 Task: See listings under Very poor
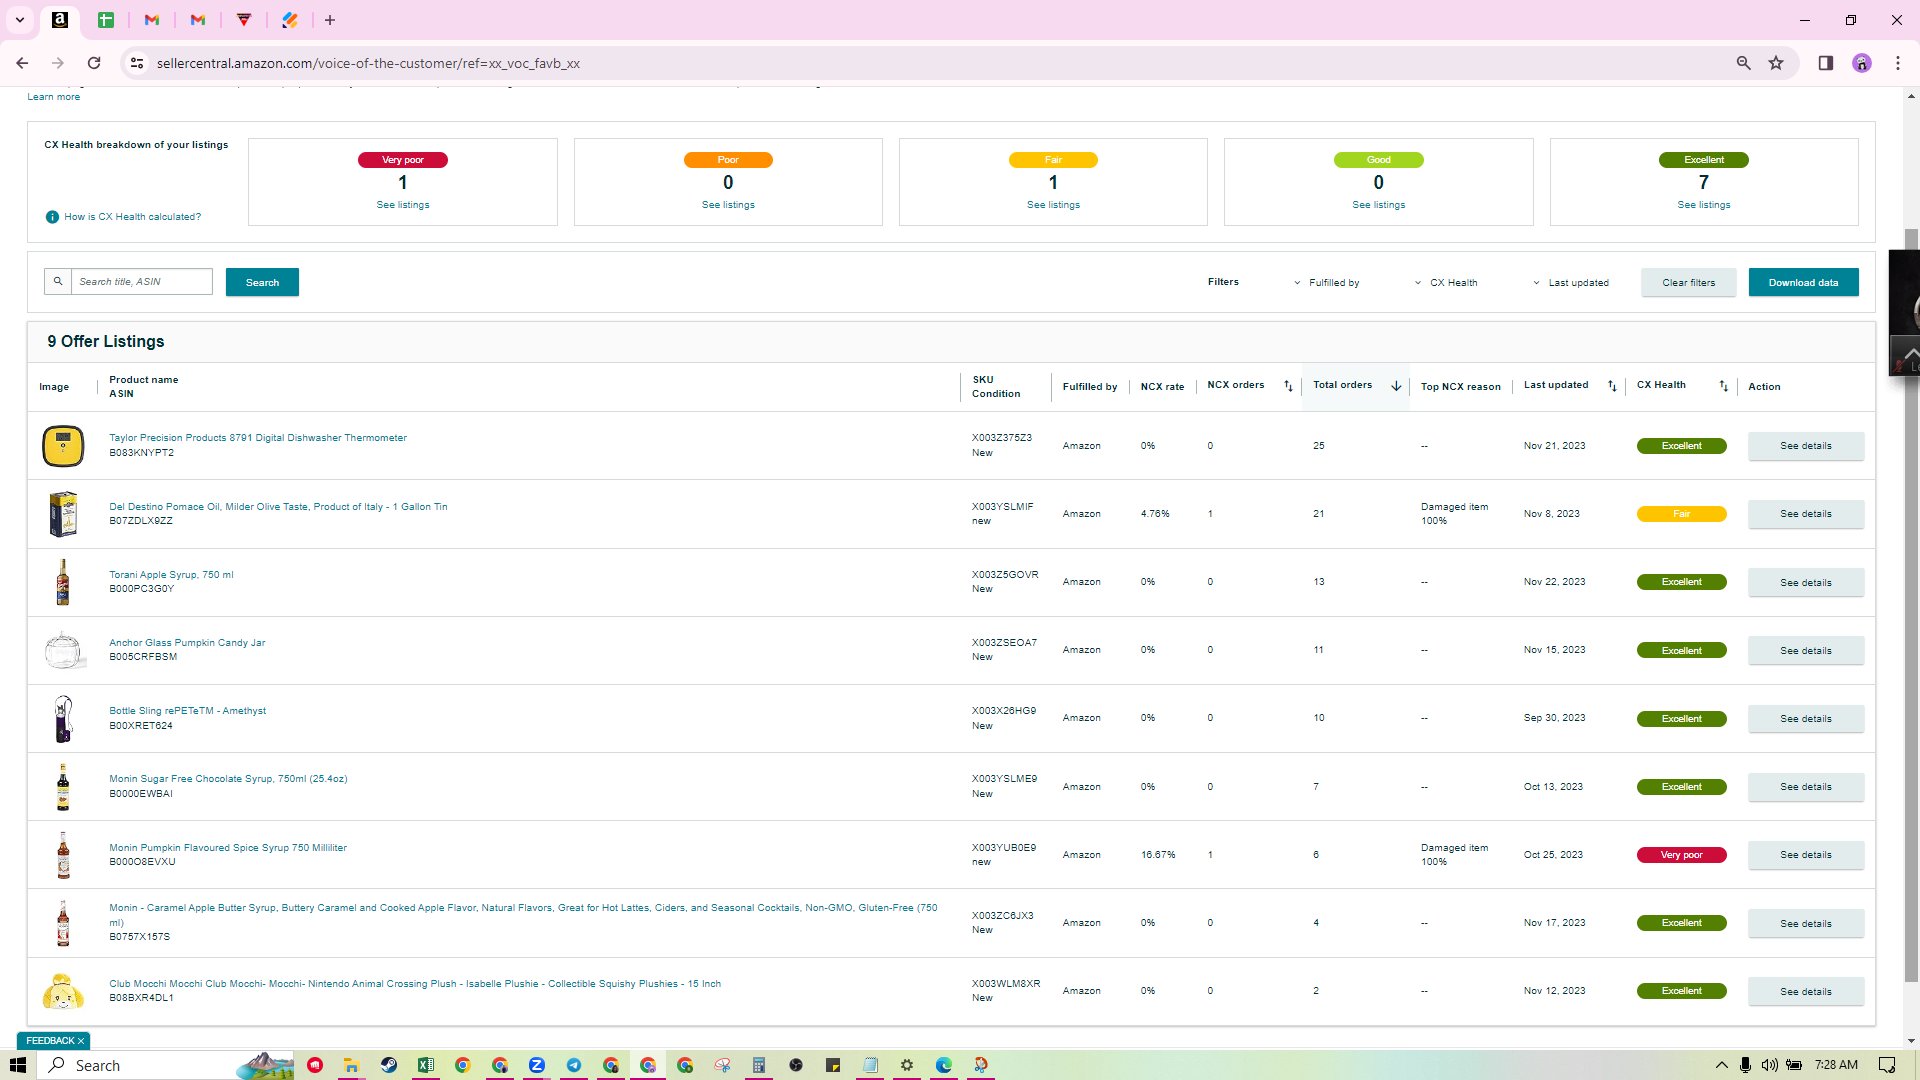click(403, 205)
